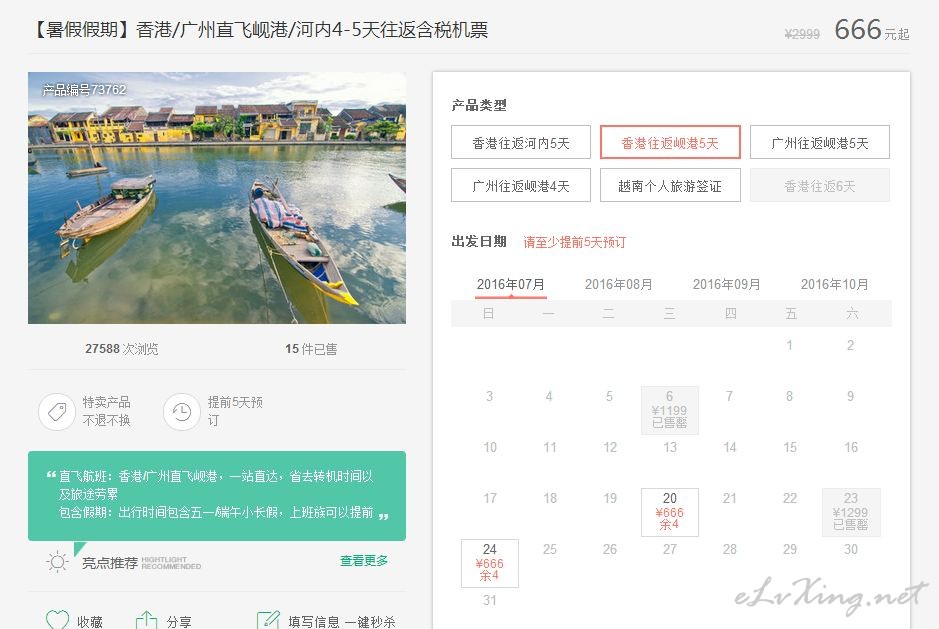
Task: Select the greyed-out 香港往返6天 option
Action: click(819, 186)
